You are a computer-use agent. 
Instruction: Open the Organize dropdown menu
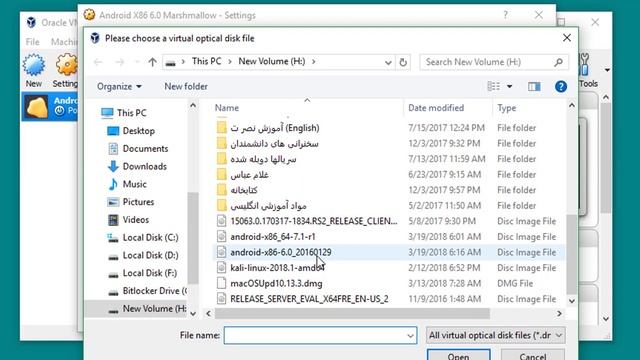119,87
